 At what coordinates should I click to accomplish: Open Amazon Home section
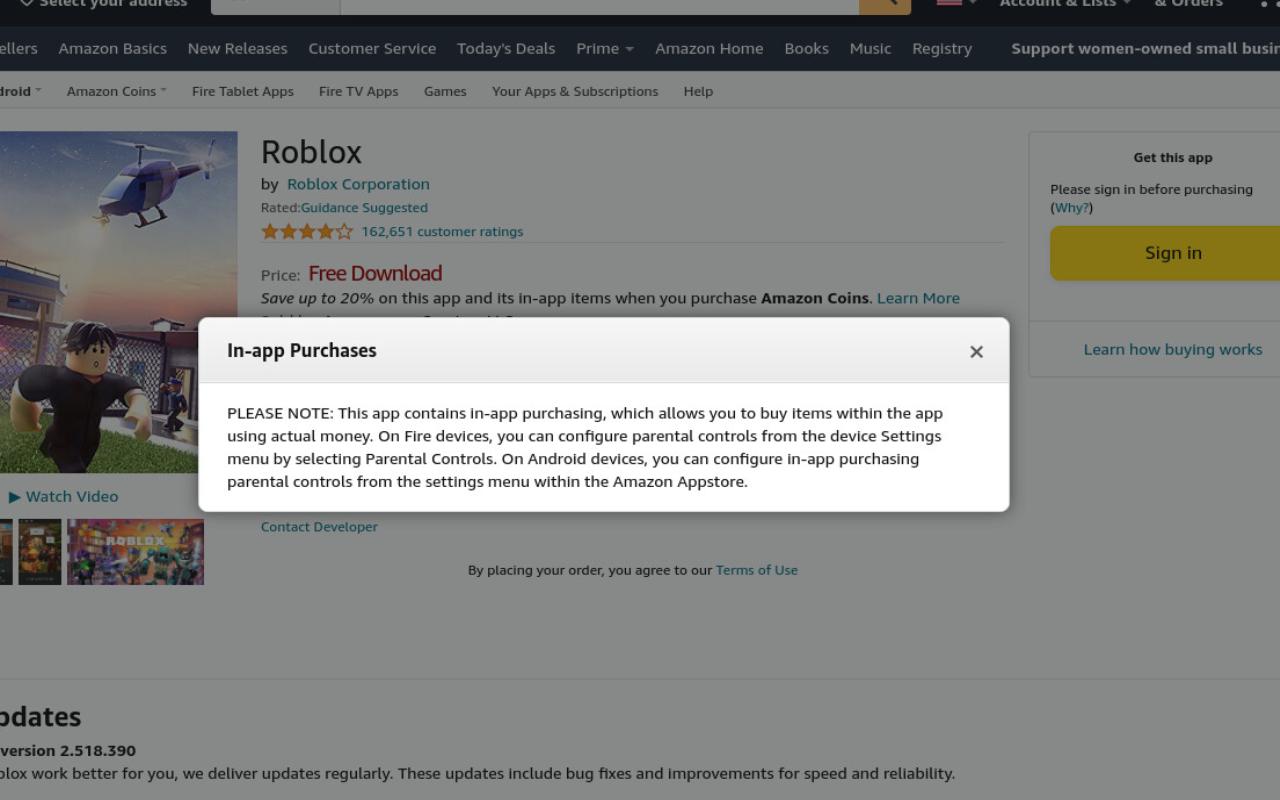(x=709, y=48)
